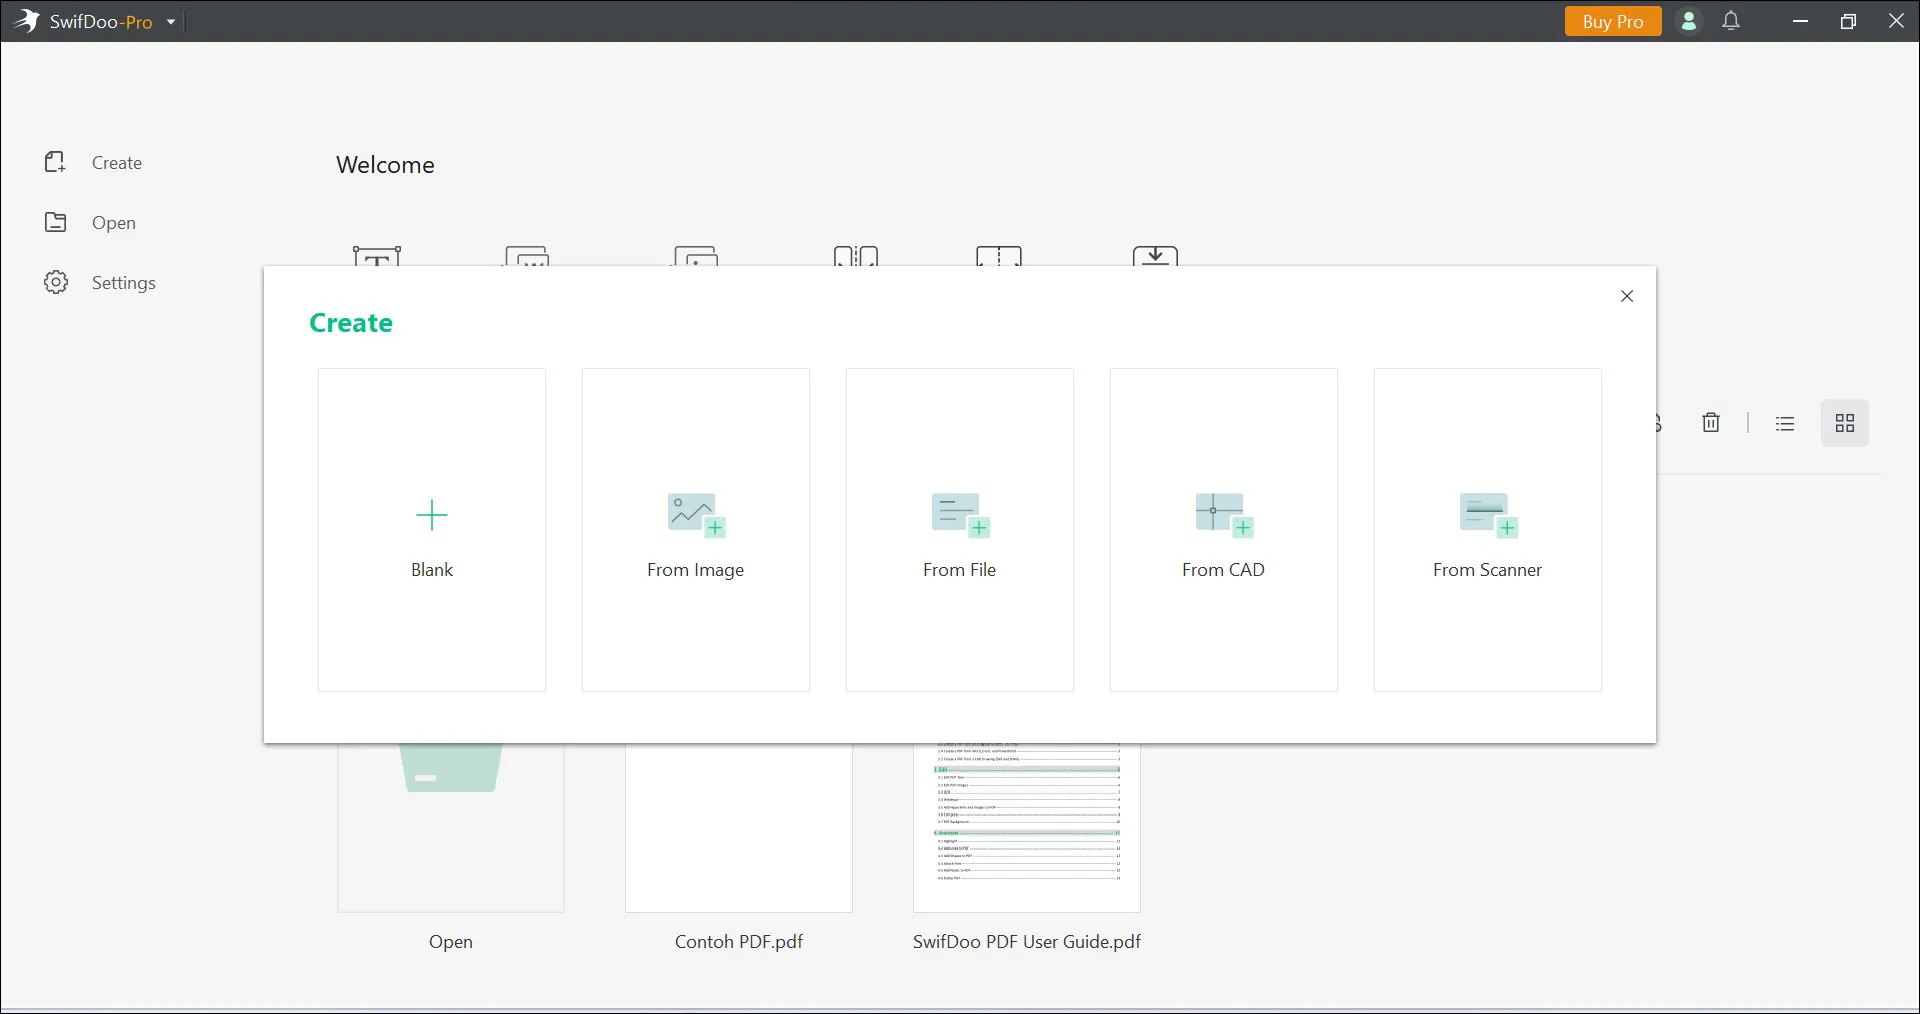
Task: Click the Open file tile
Action: tap(451, 828)
